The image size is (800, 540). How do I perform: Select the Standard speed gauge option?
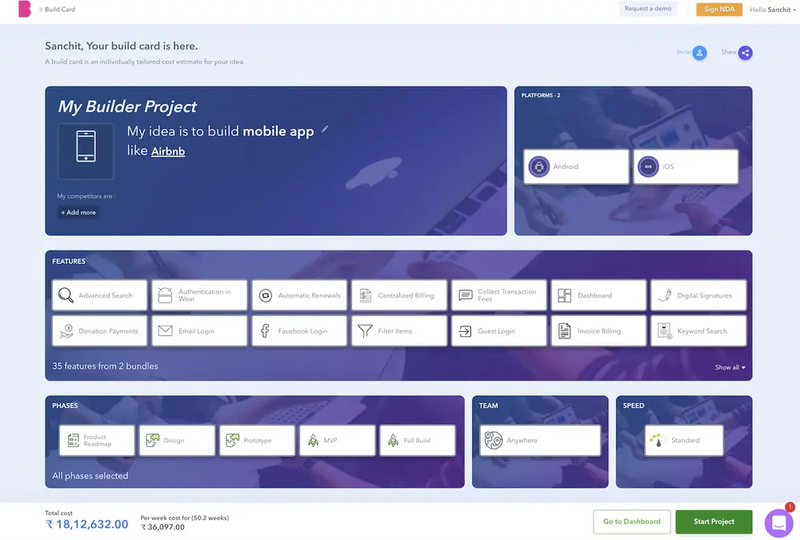[684, 440]
